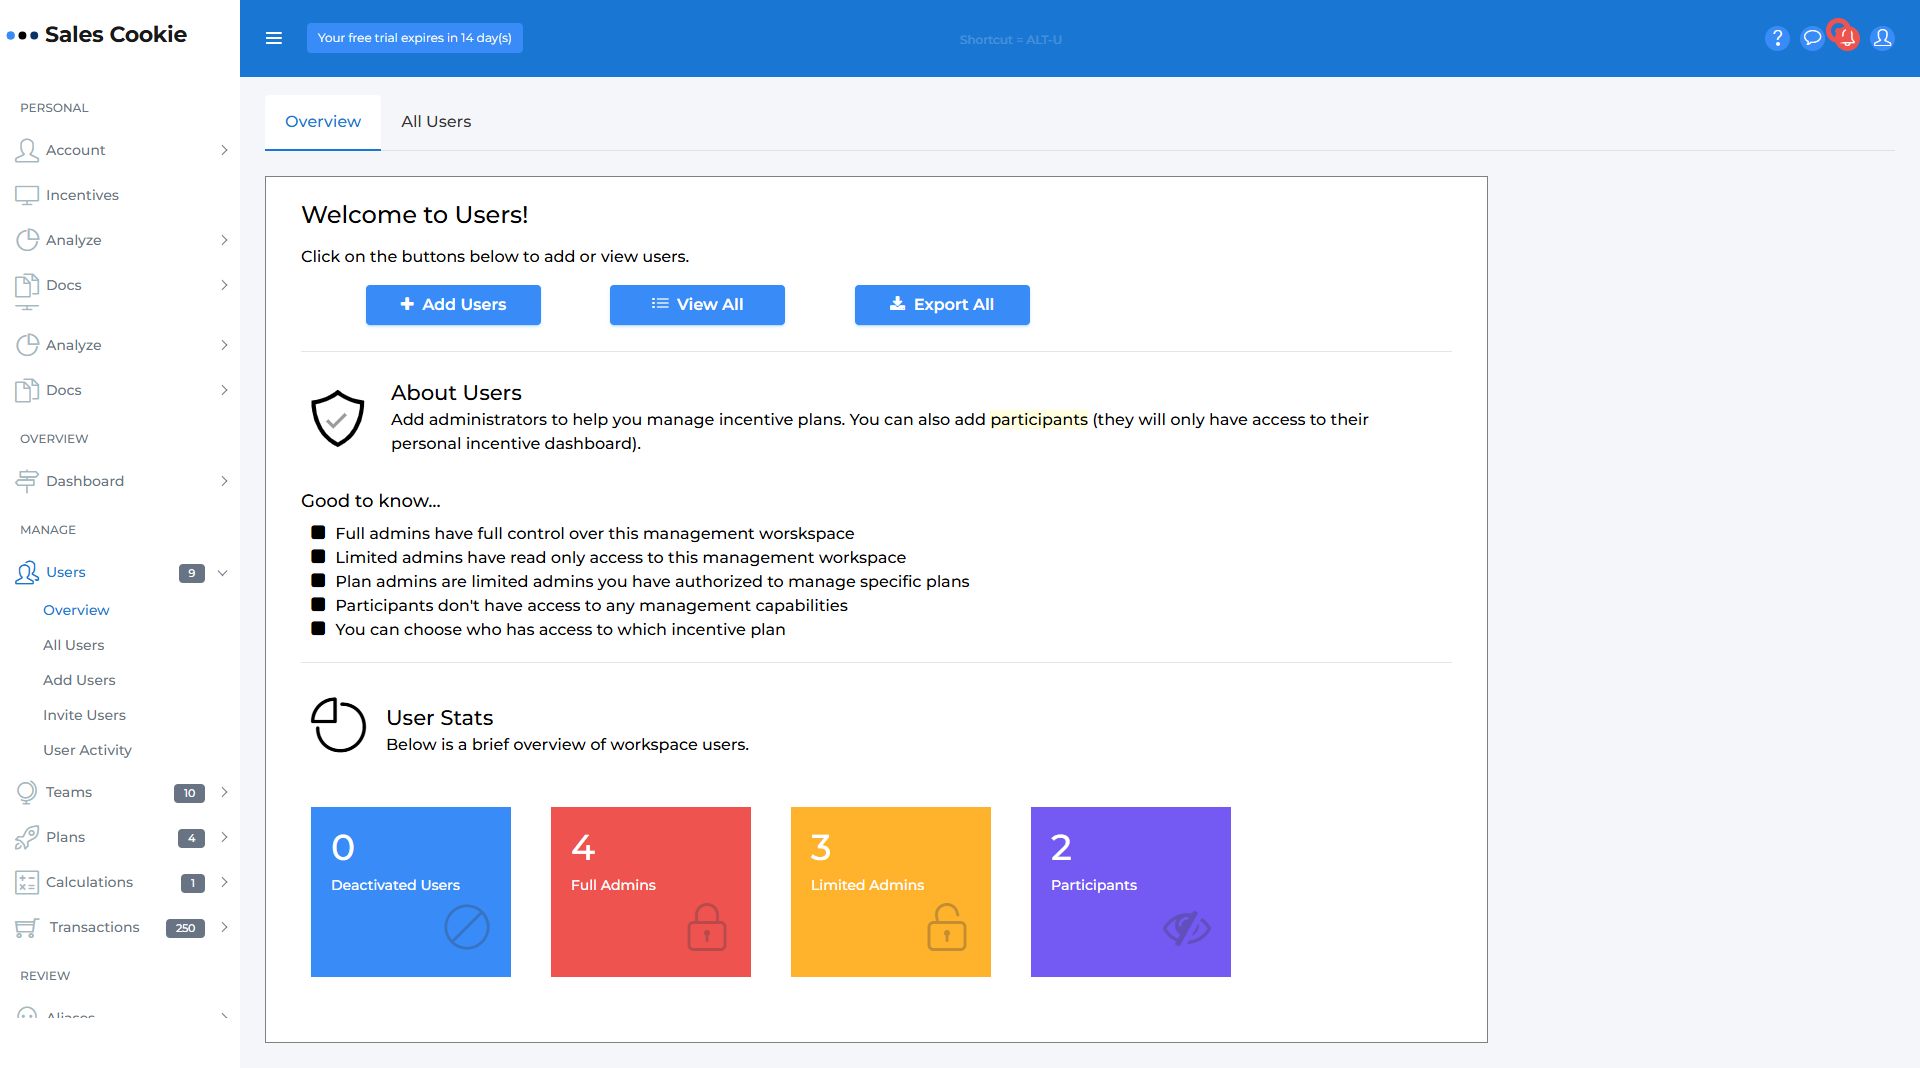Collapse the Users sidebar section

pos(223,573)
